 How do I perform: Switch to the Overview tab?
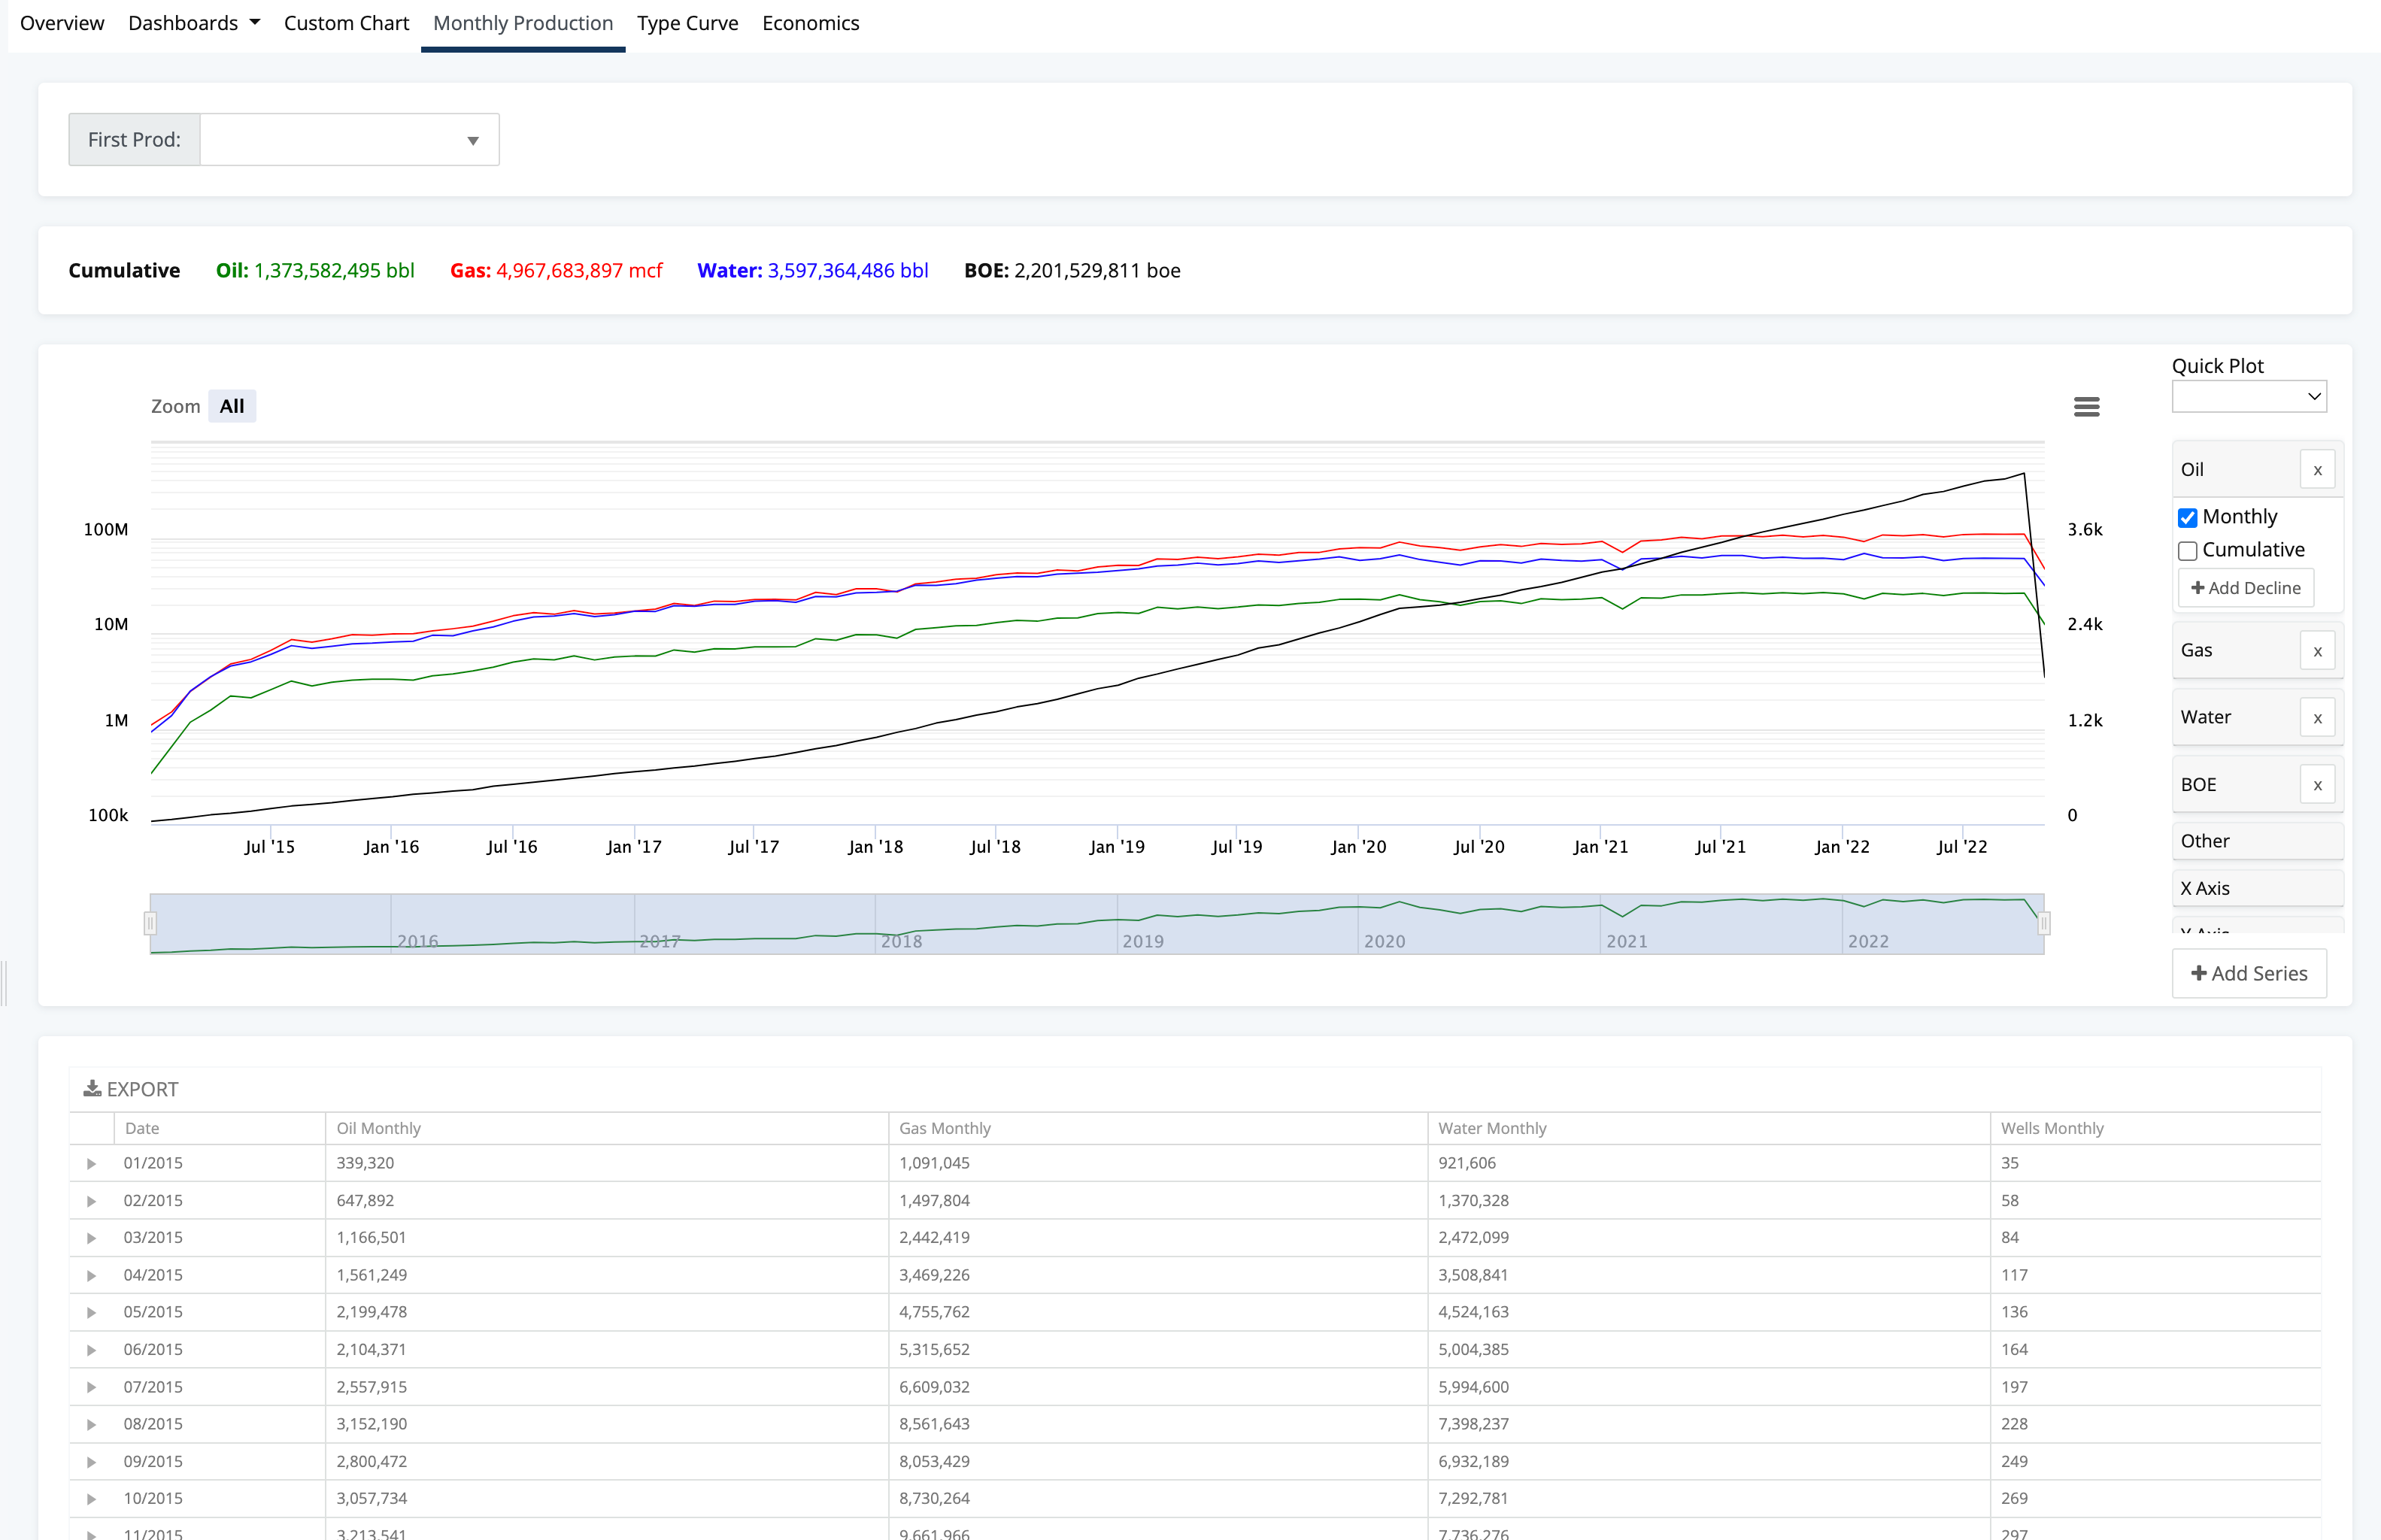[x=62, y=23]
